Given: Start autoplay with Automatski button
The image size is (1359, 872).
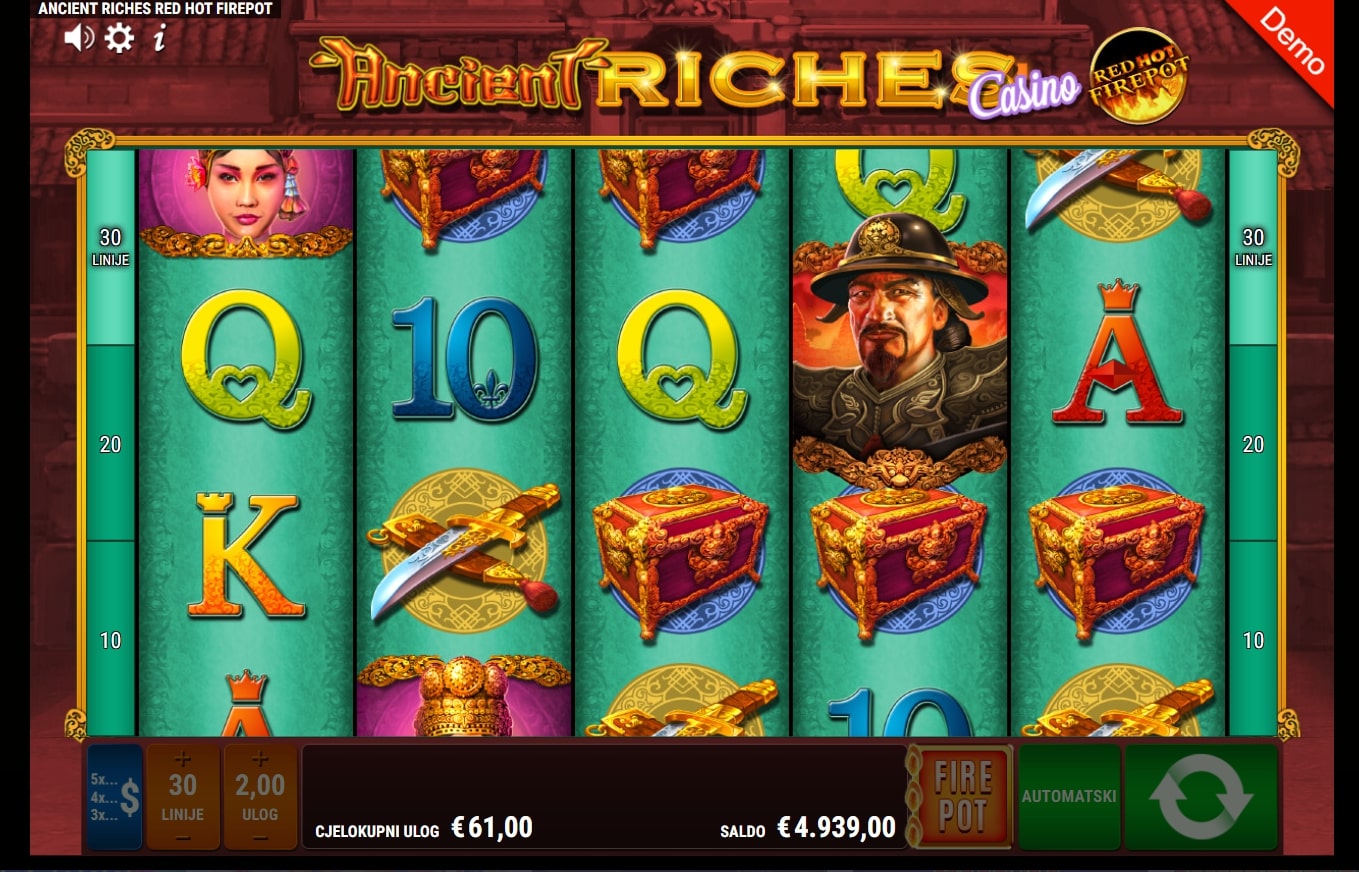Looking at the screenshot, I should click(x=1069, y=797).
